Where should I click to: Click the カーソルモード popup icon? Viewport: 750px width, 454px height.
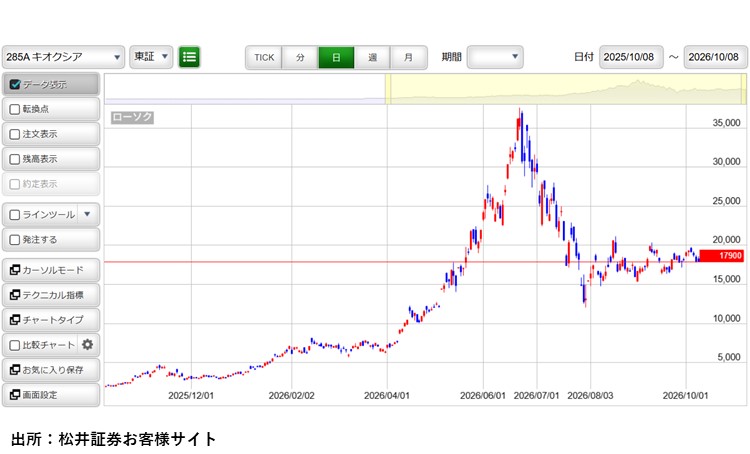(x=15, y=270)
